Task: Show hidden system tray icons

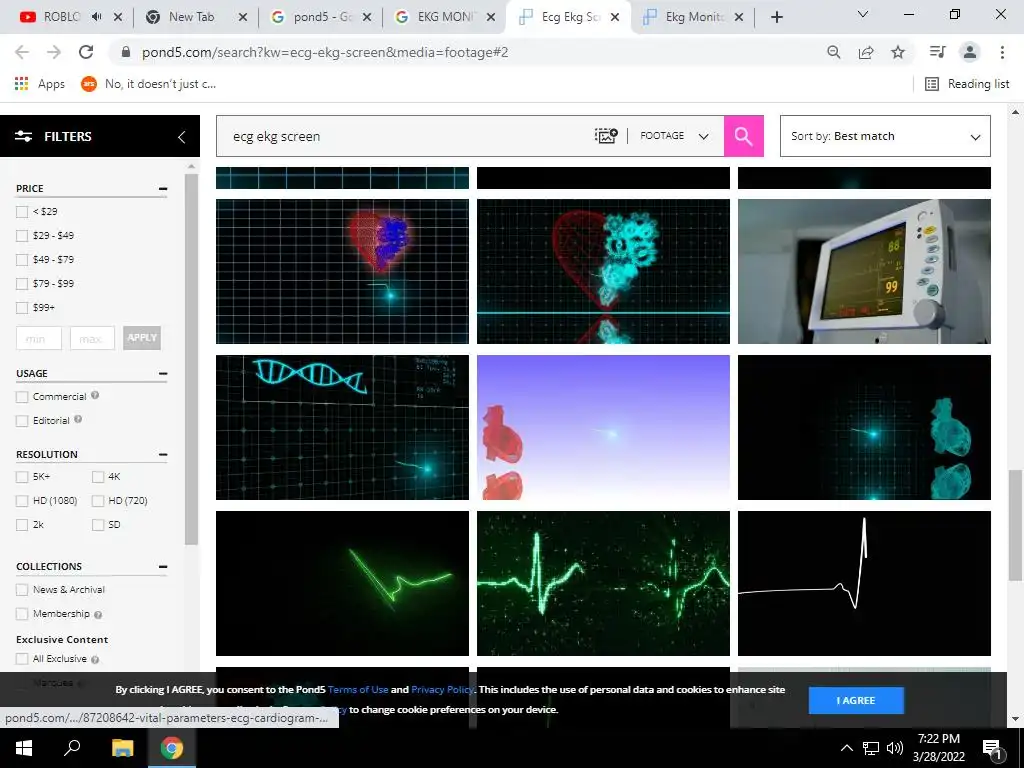Action: [x=846, y=748]
